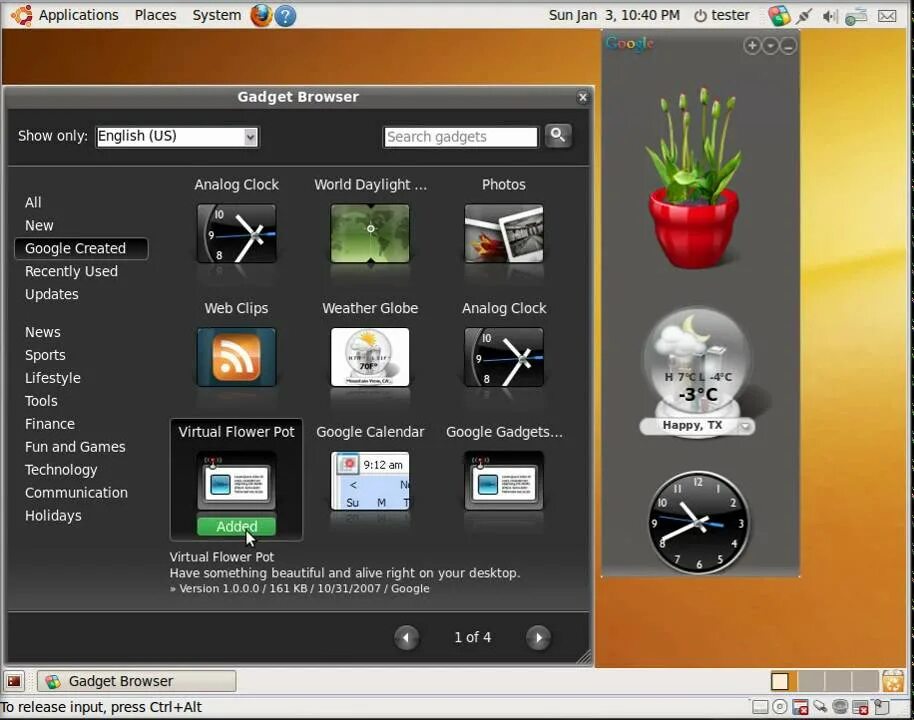Click the Google logo in sidebar

click(630, 44)
